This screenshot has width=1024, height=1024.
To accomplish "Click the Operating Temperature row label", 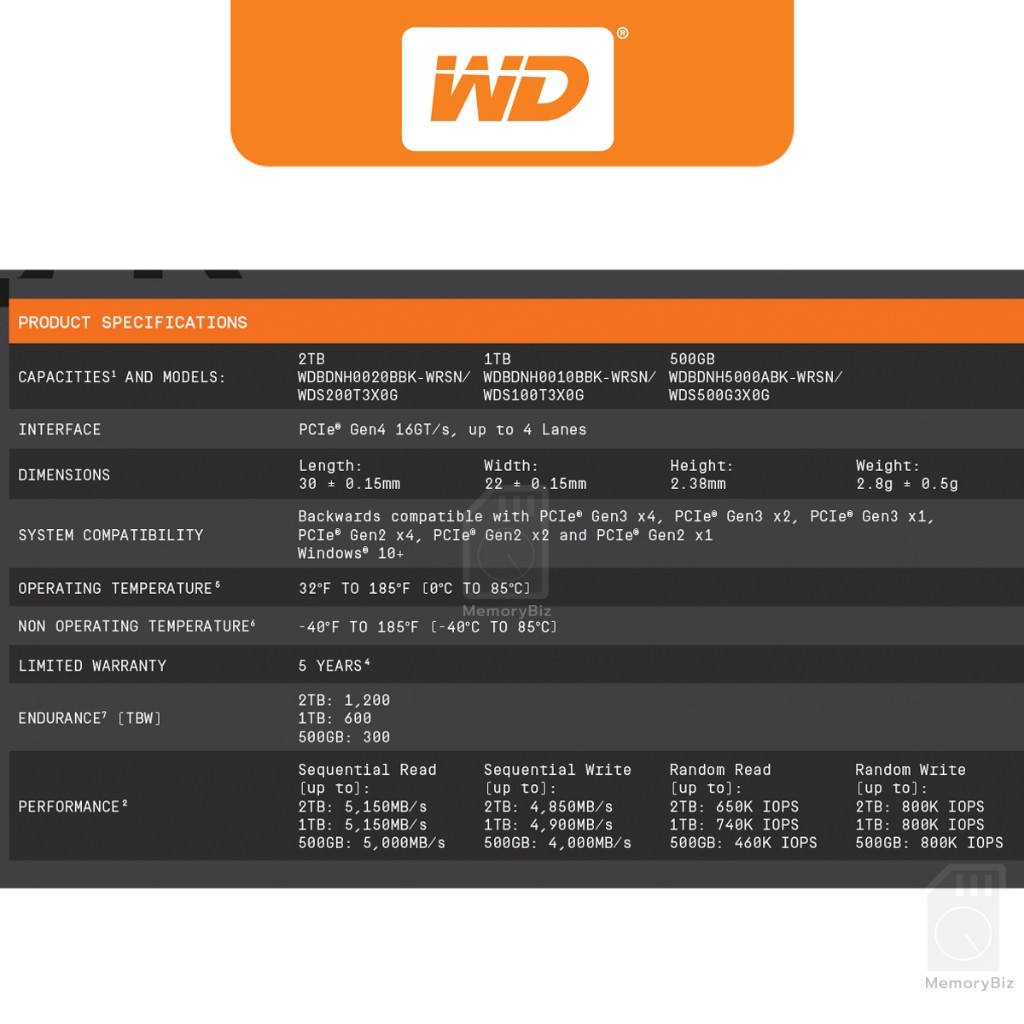I will [119, 588].
